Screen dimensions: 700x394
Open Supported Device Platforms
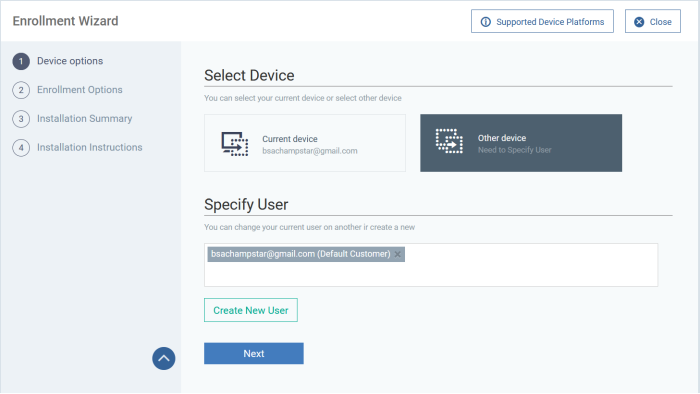[x=542, y=21]
